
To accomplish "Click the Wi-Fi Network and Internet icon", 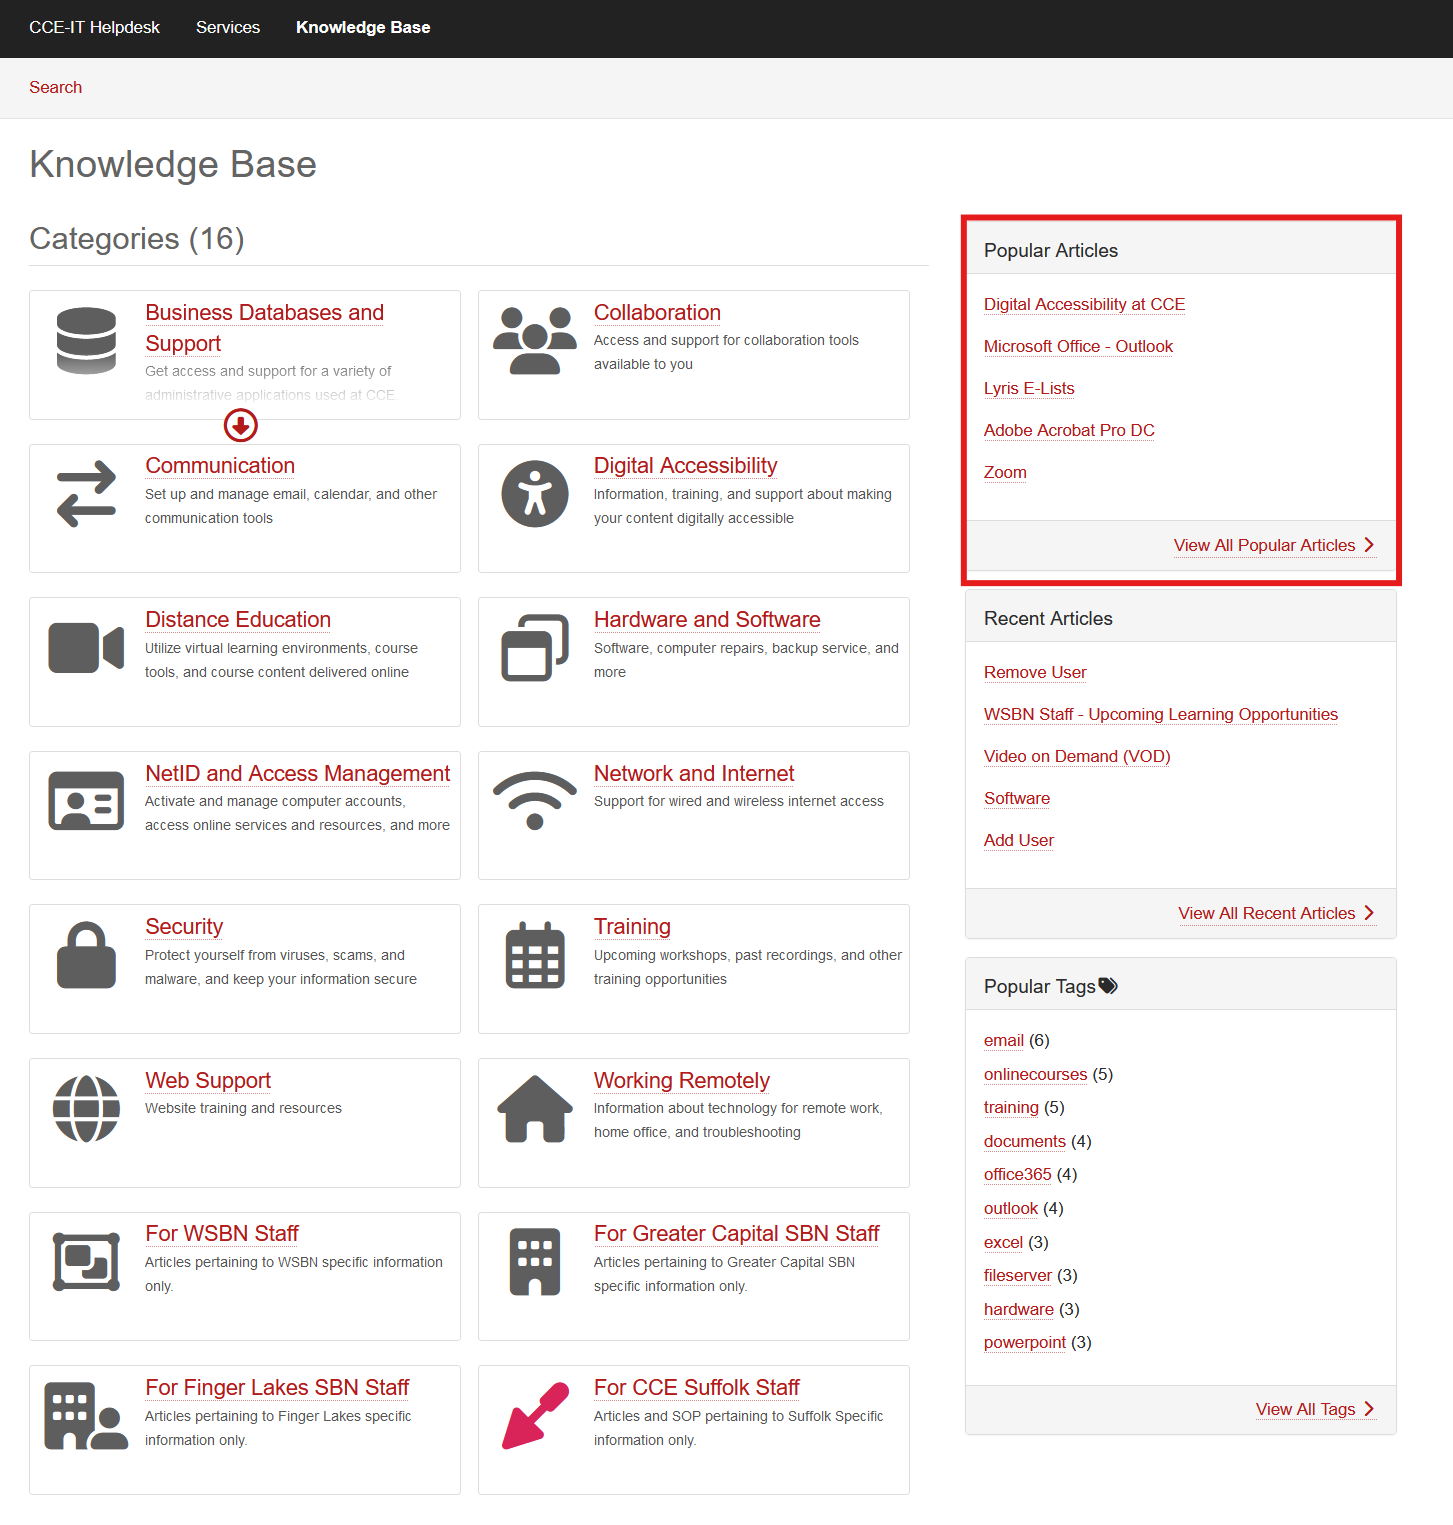I will [x=535, y=801].
